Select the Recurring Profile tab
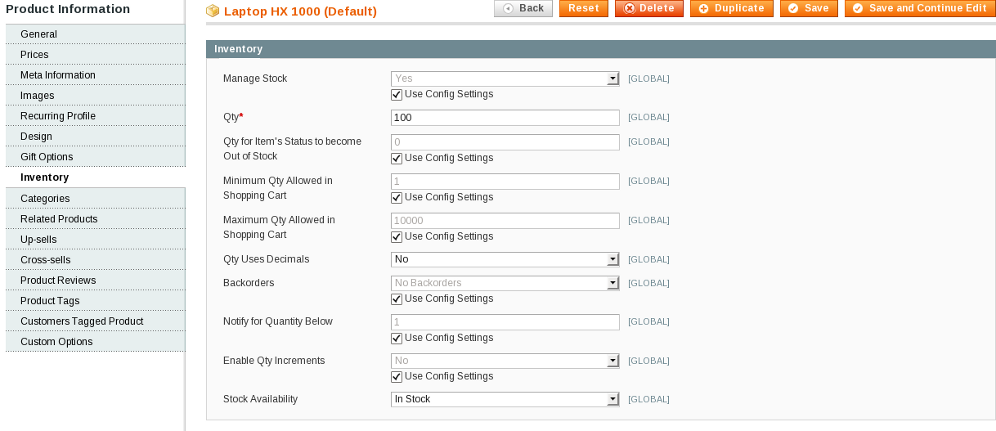Screen dimensions: 996x431 [x=95, y=116]
